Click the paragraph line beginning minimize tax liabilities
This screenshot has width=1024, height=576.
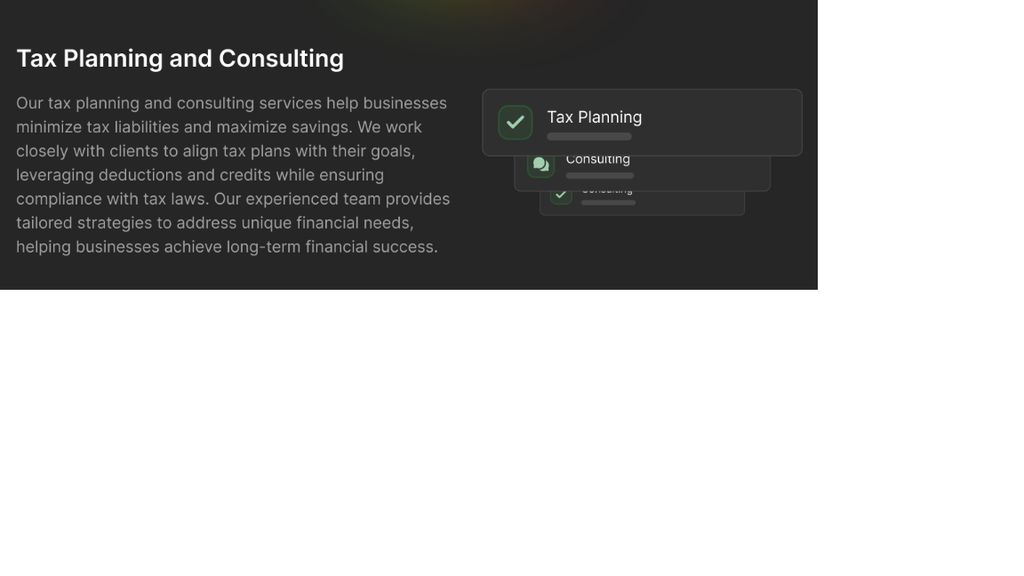click(219, 127)
